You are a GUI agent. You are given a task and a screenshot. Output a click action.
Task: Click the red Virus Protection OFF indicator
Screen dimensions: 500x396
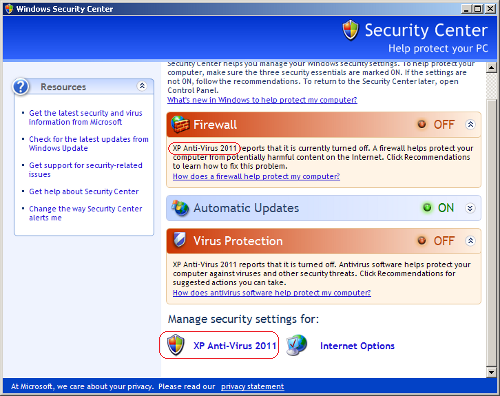tap(422, 240)
